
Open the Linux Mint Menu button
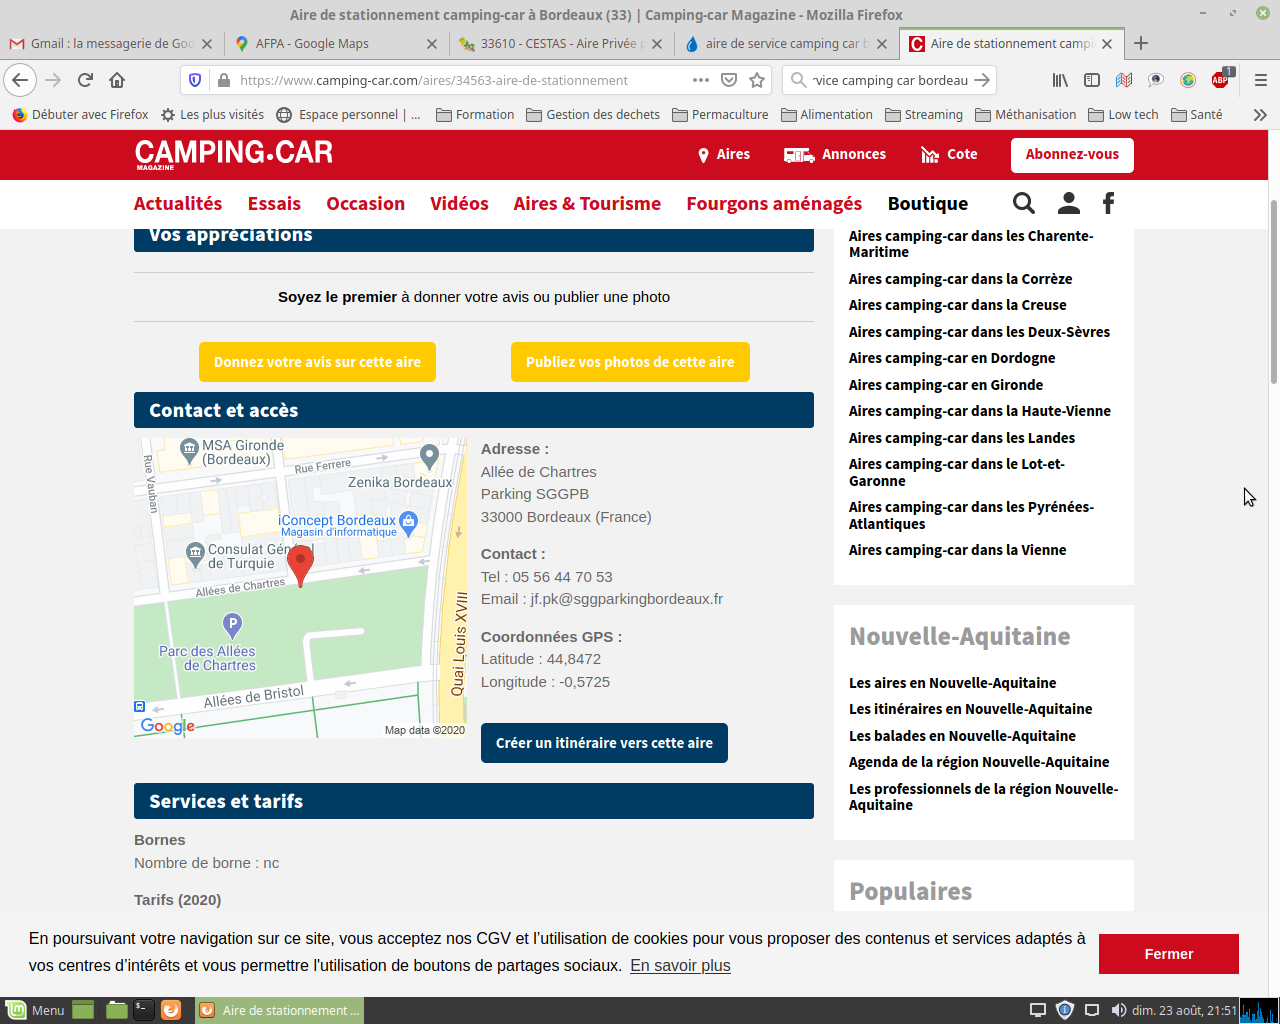coord(36,1010)
